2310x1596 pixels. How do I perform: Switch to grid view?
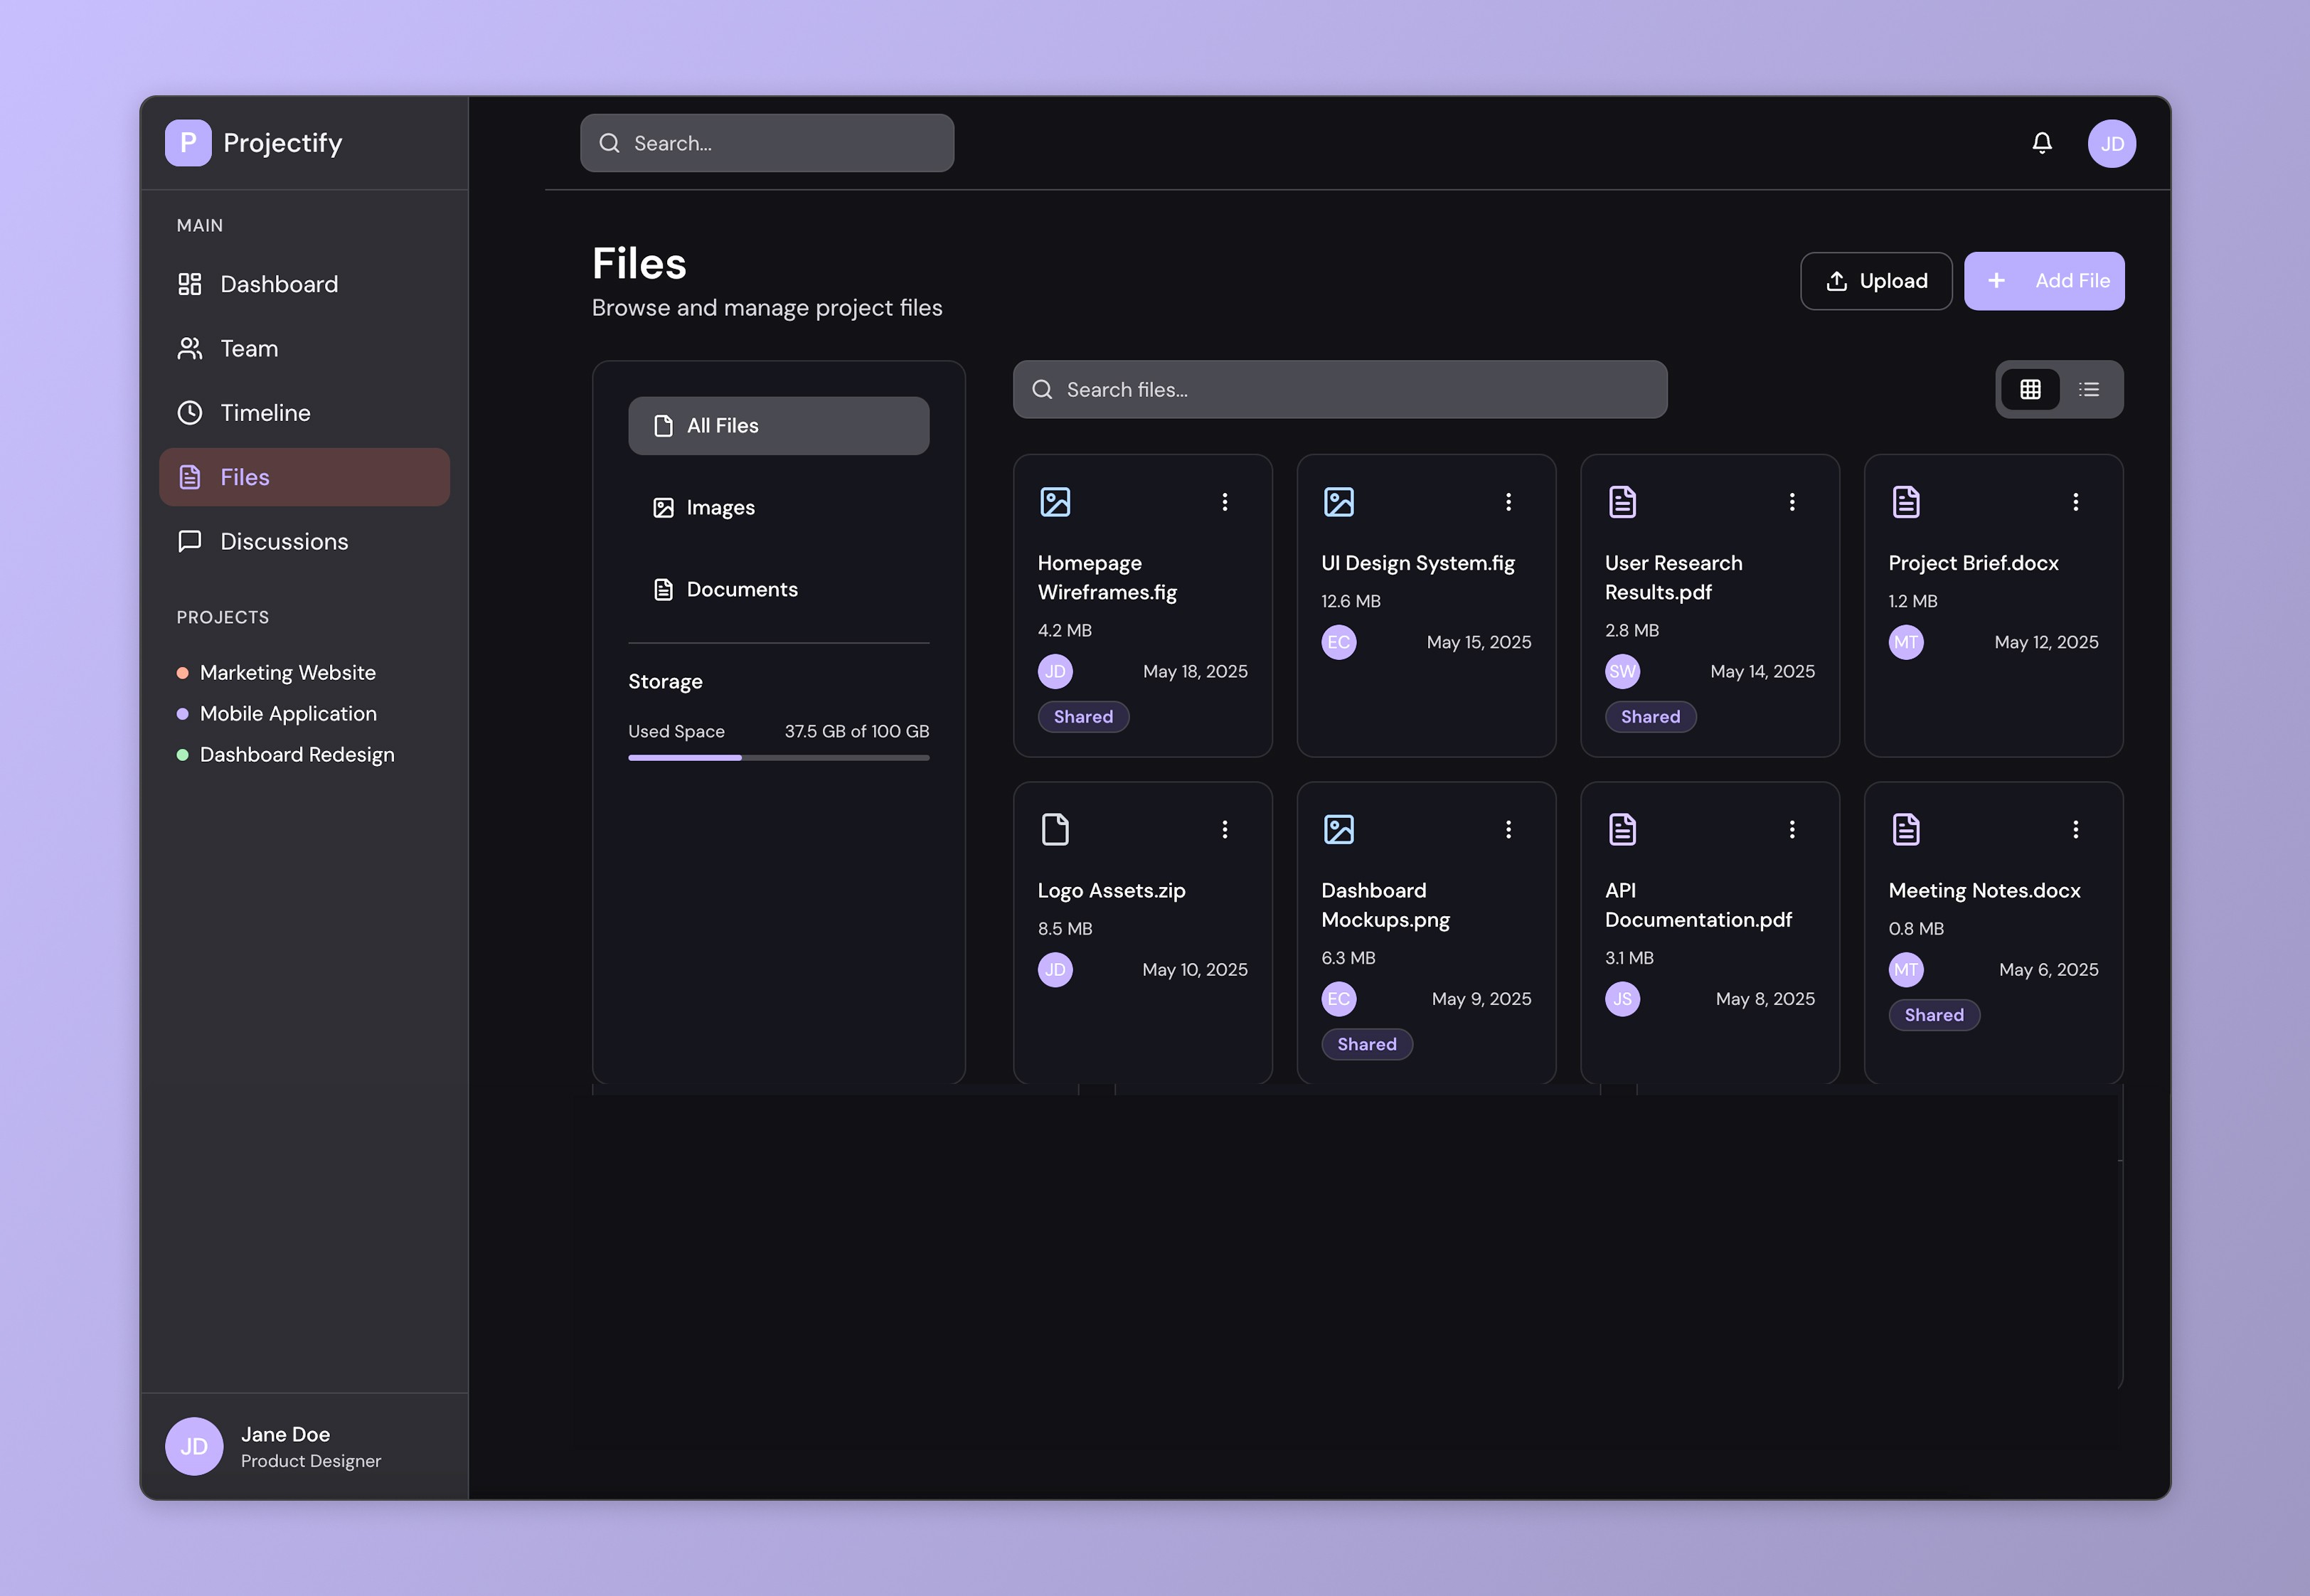2030,390
